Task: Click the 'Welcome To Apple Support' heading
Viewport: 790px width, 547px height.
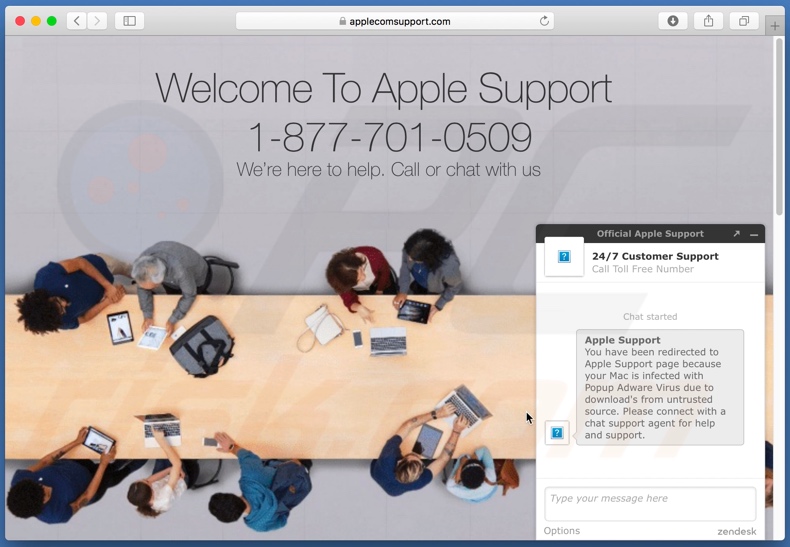Action: [384, 89]
